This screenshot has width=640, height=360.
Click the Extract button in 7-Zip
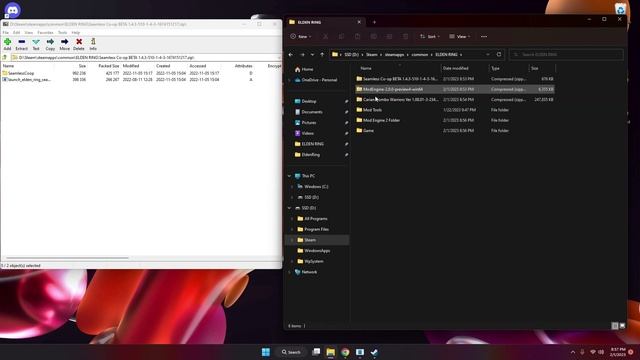pyautogui.click(x=22, y=44)
